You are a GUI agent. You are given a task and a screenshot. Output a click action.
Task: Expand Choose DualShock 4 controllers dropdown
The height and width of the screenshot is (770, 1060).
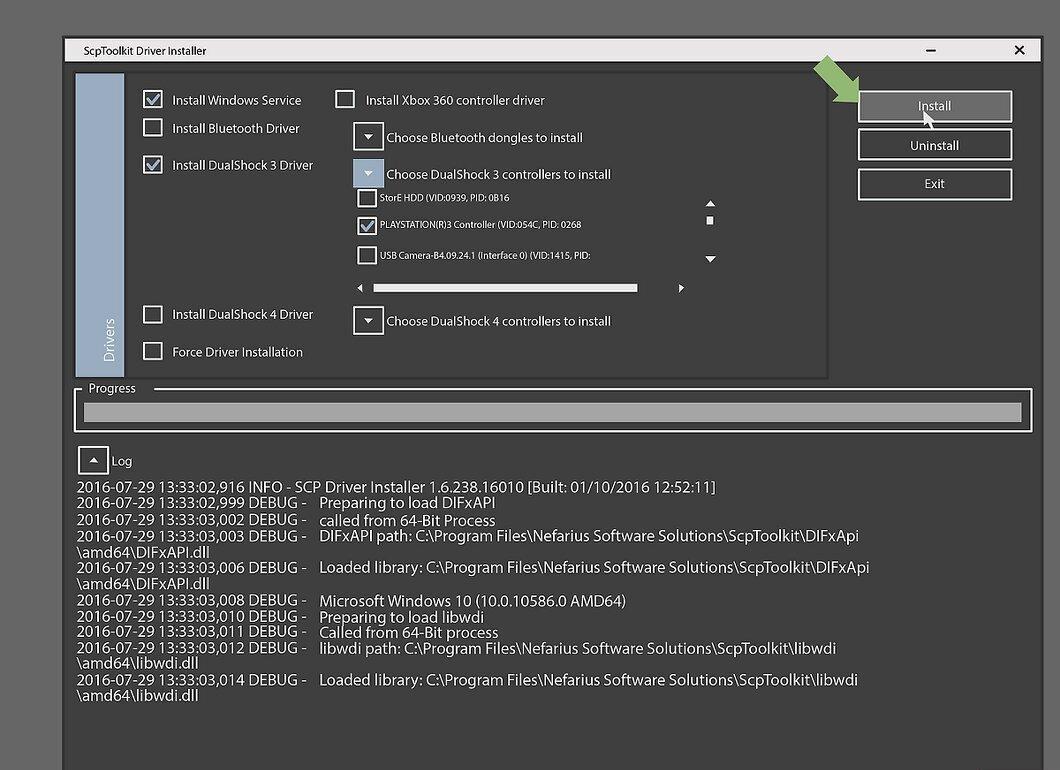(368, 320)
